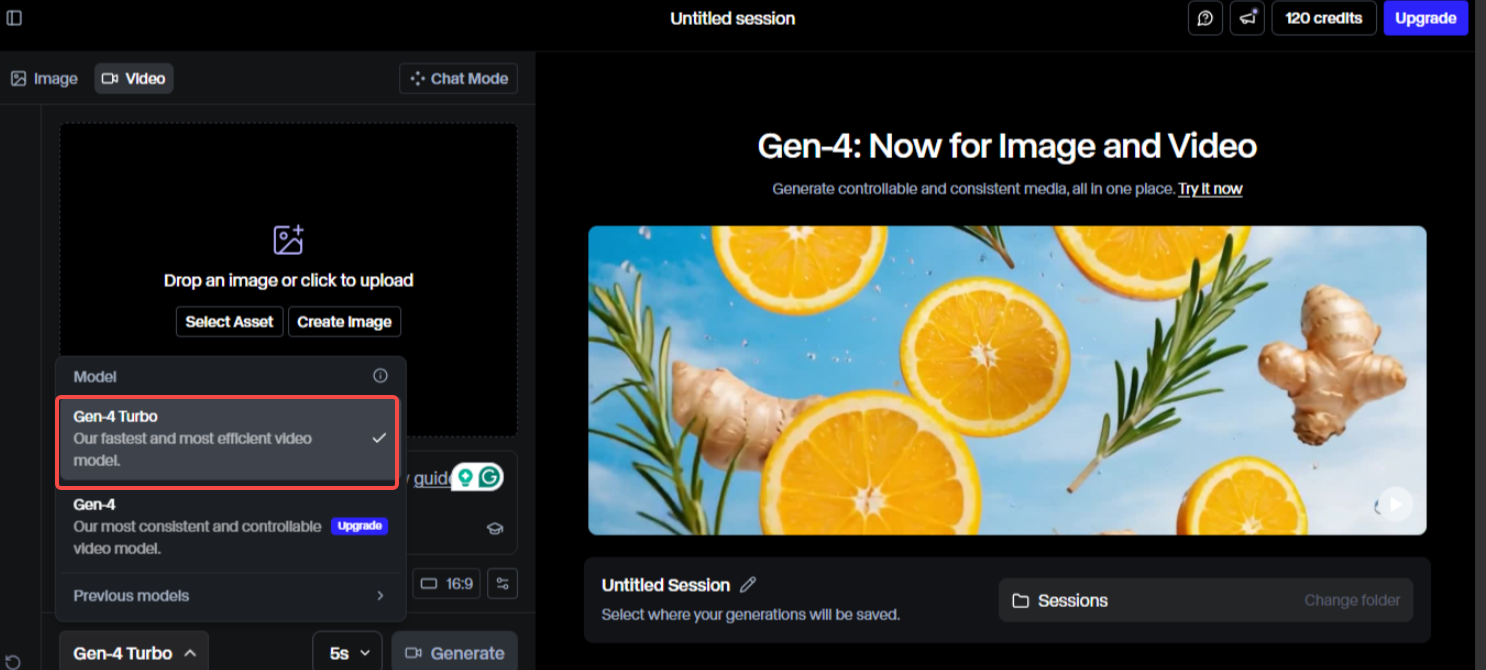This screenshot has width=1486, height=670.
Task: Switch to the Image tab
Action: [44, 79]
